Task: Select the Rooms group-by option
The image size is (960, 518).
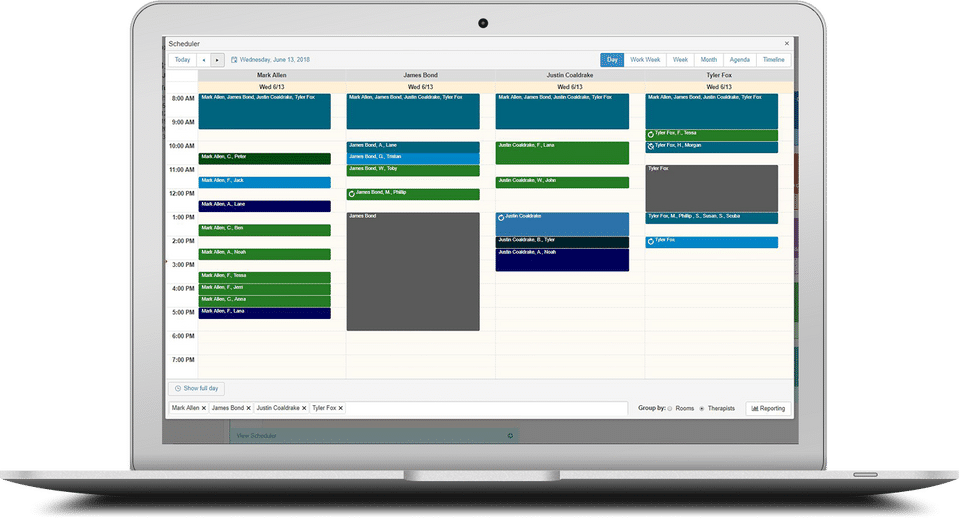Action: point(670,408)
